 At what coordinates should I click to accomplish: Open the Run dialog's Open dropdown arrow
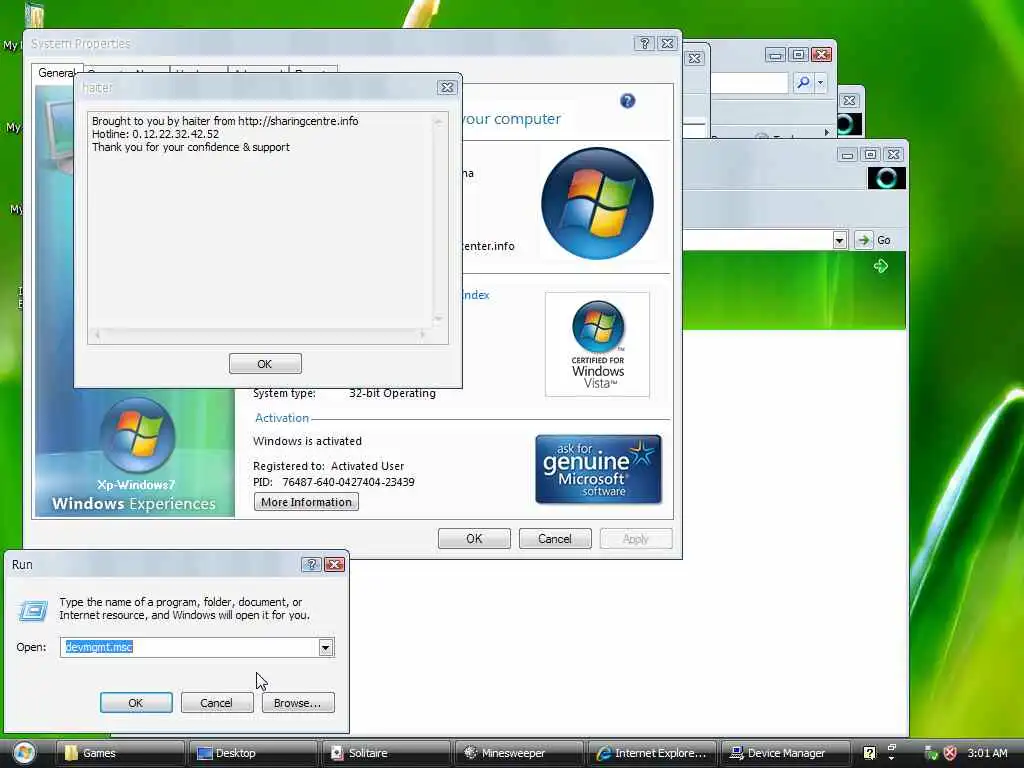(325, 647)
